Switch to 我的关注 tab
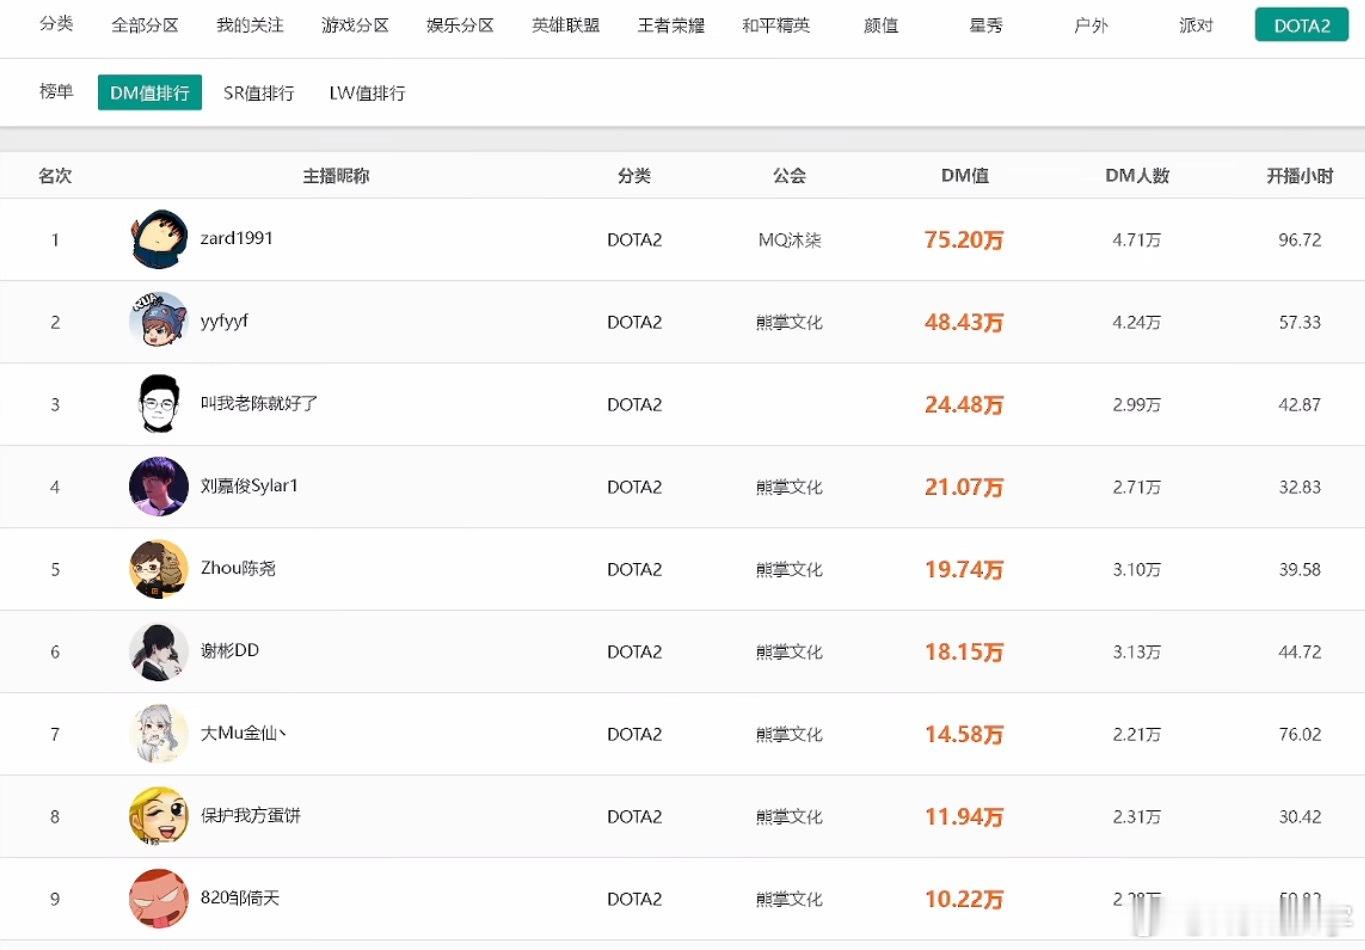 click(250, 25)
